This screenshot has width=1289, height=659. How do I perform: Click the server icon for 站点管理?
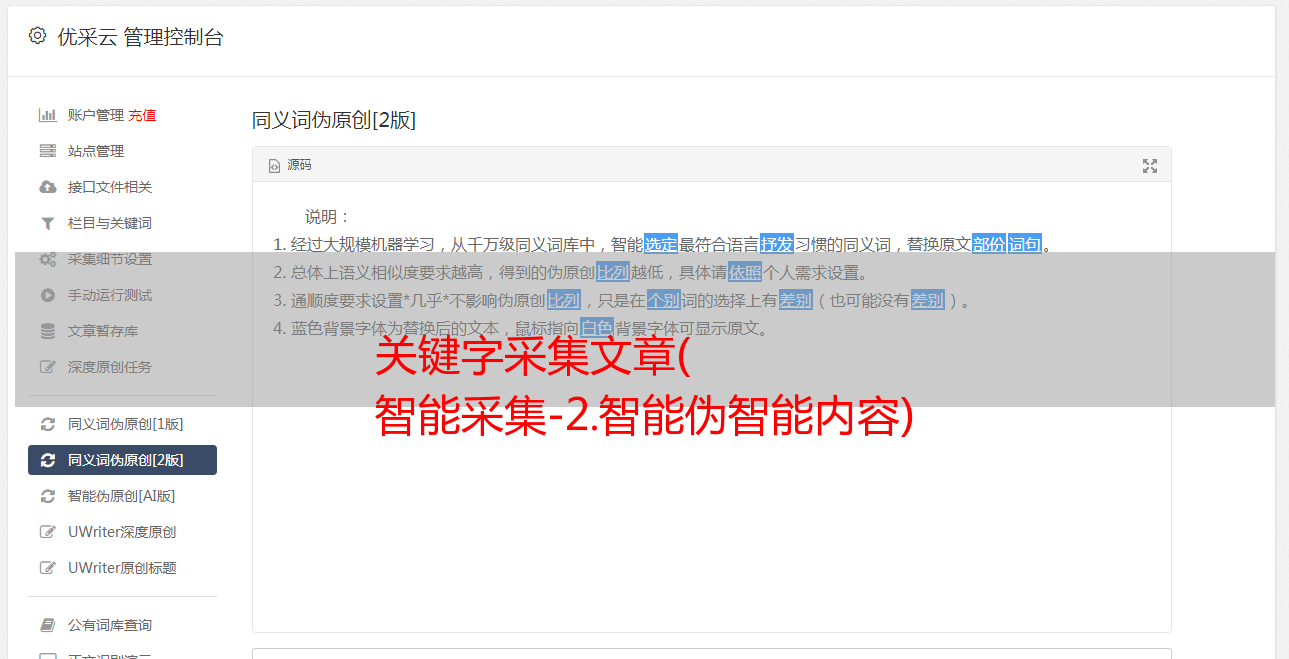click(x=47, y=151)
